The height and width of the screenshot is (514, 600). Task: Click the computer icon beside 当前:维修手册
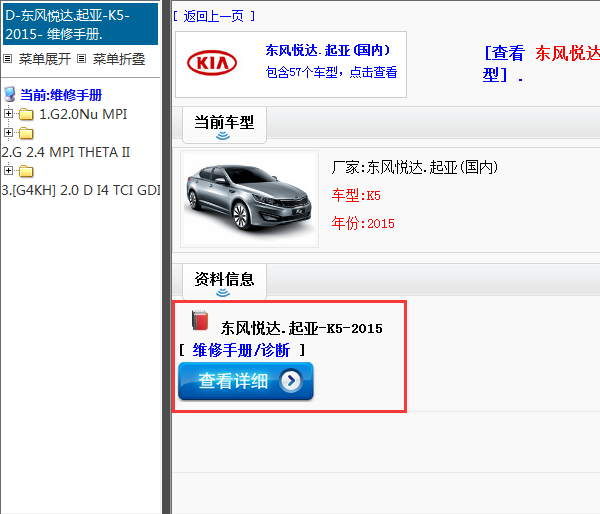(10, 94)
